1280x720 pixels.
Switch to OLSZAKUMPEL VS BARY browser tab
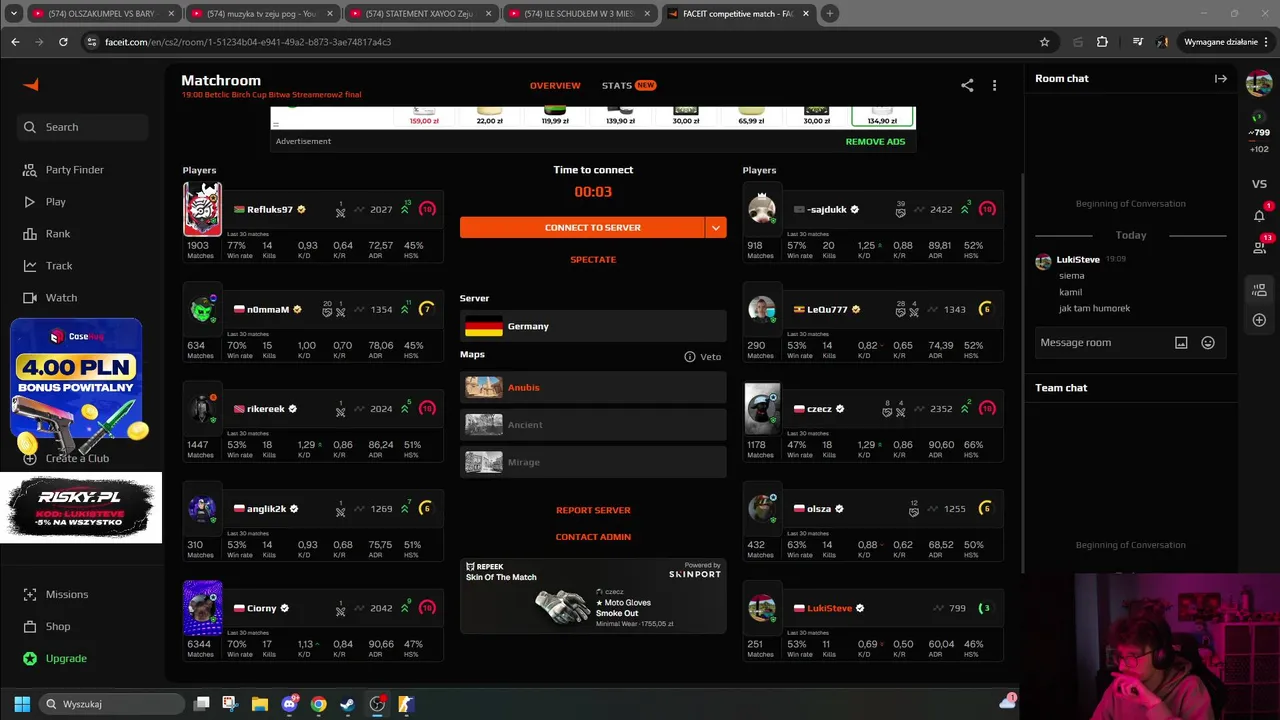coord(105,14)
